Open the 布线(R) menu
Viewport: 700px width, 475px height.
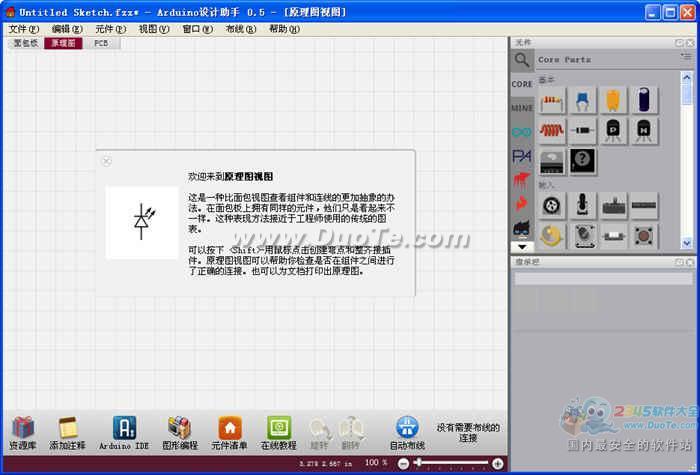click(x=241, y=29)
